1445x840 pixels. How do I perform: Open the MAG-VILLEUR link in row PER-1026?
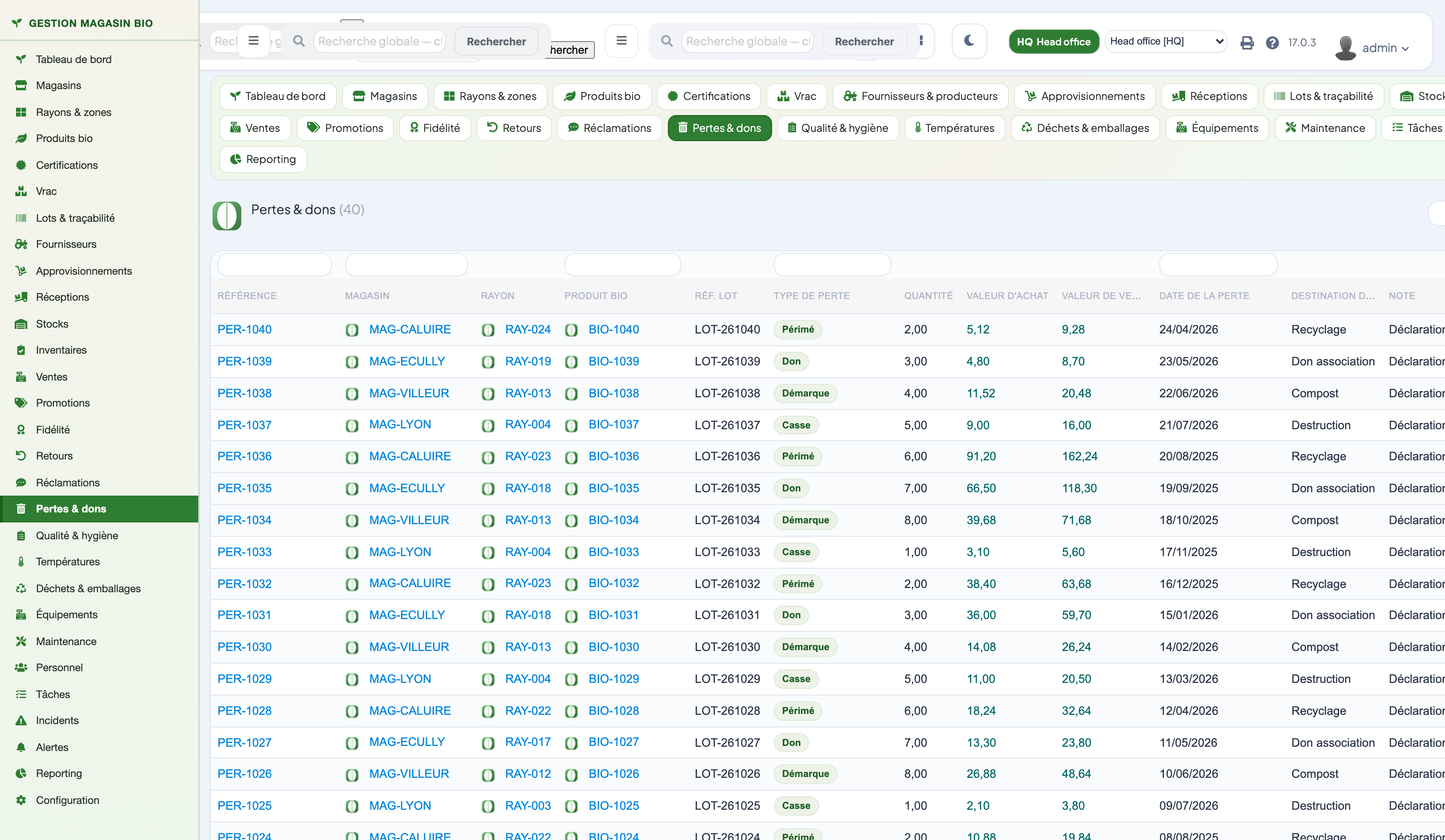[x=409, y=774]
